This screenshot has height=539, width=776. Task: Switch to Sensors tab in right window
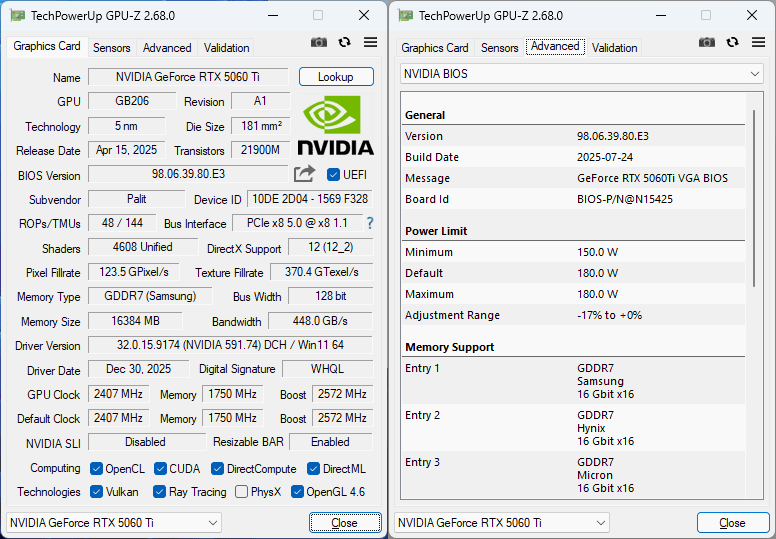coord(499,48)
